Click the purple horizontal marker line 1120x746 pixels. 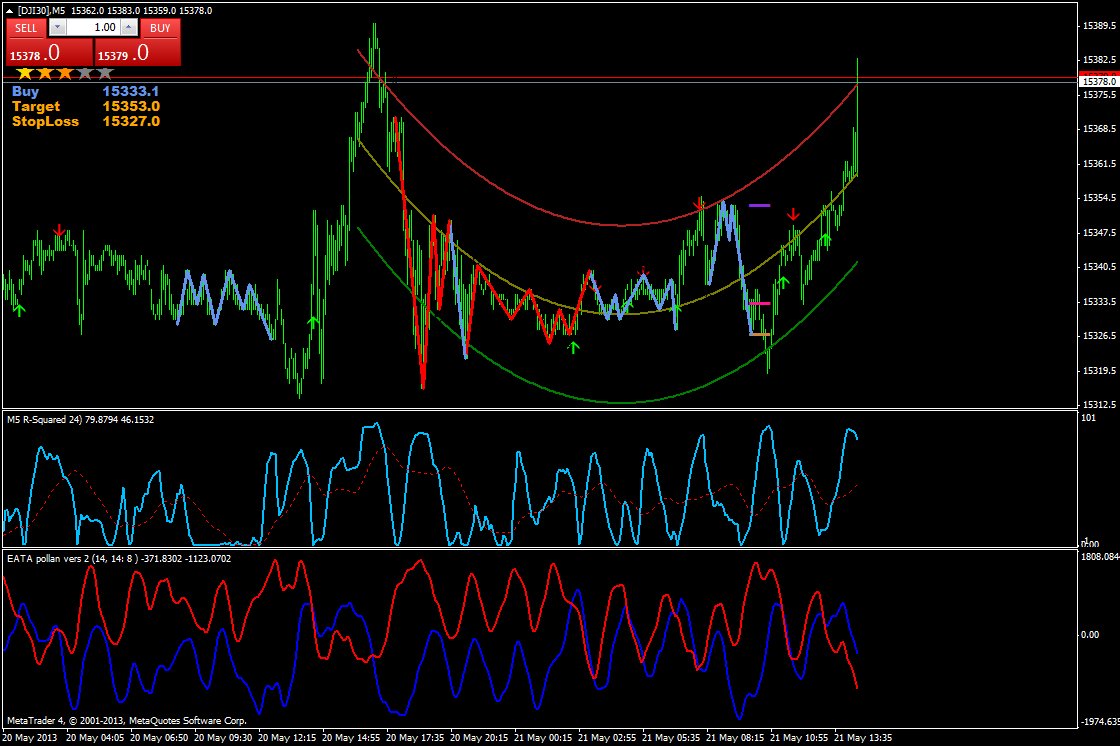[x=759, y=205]
